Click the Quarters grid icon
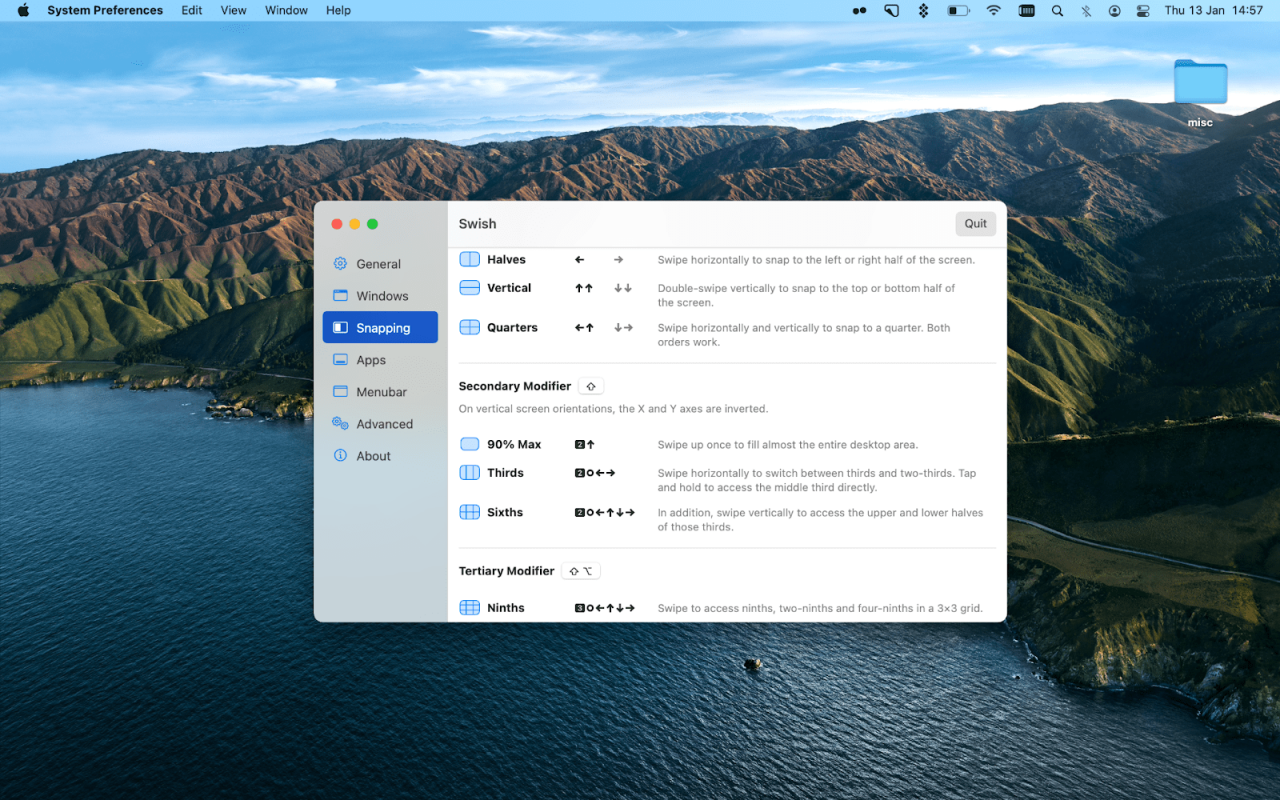Viewport: 1280px width, 800px height. point(469,328)
